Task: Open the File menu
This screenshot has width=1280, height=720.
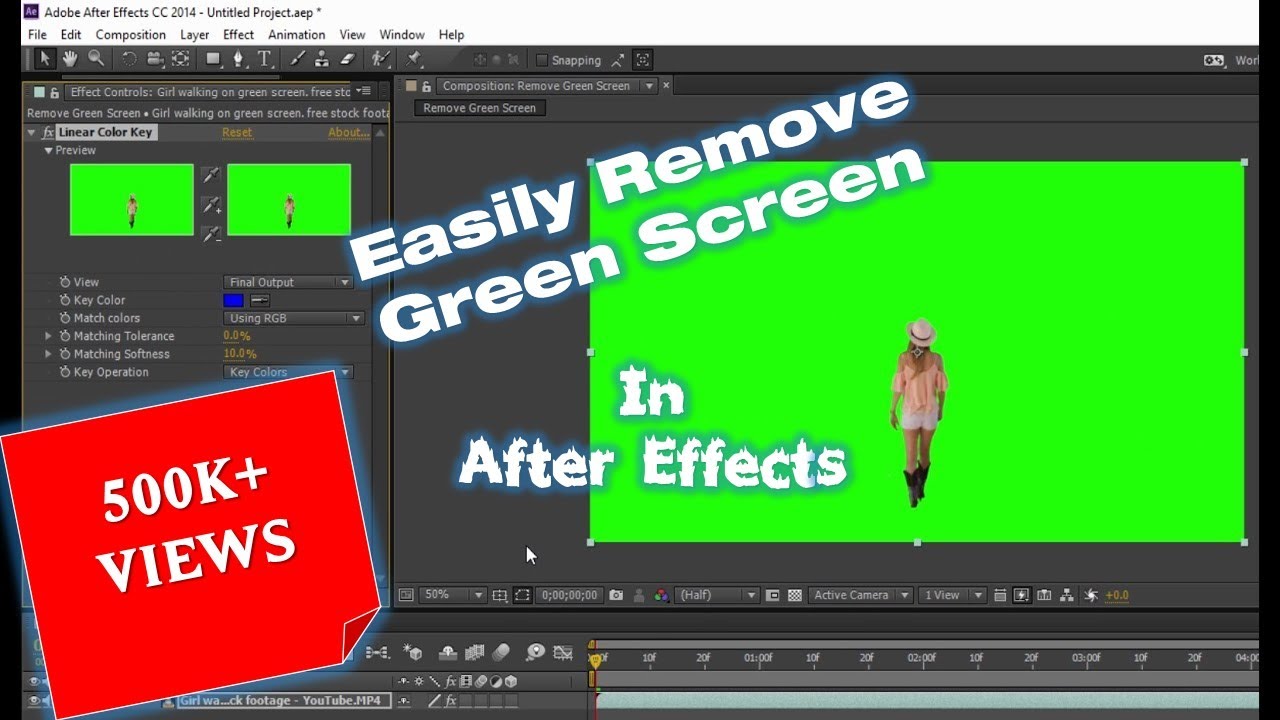Action: 37,34
